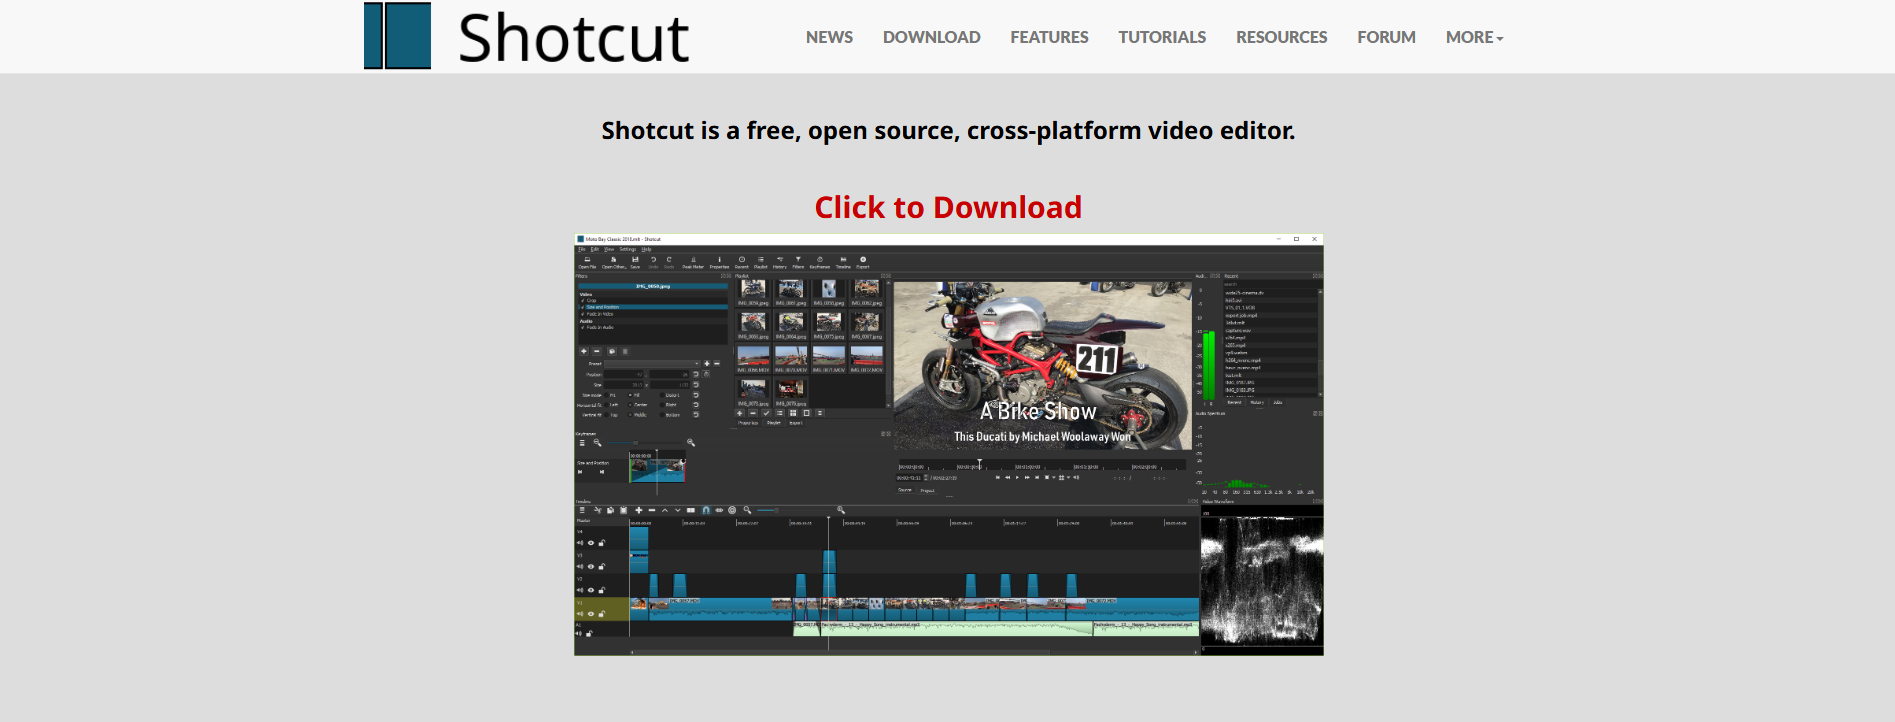The image size is (1895, 722).
Task: Open the NEWS page
Action: (829, 37)
